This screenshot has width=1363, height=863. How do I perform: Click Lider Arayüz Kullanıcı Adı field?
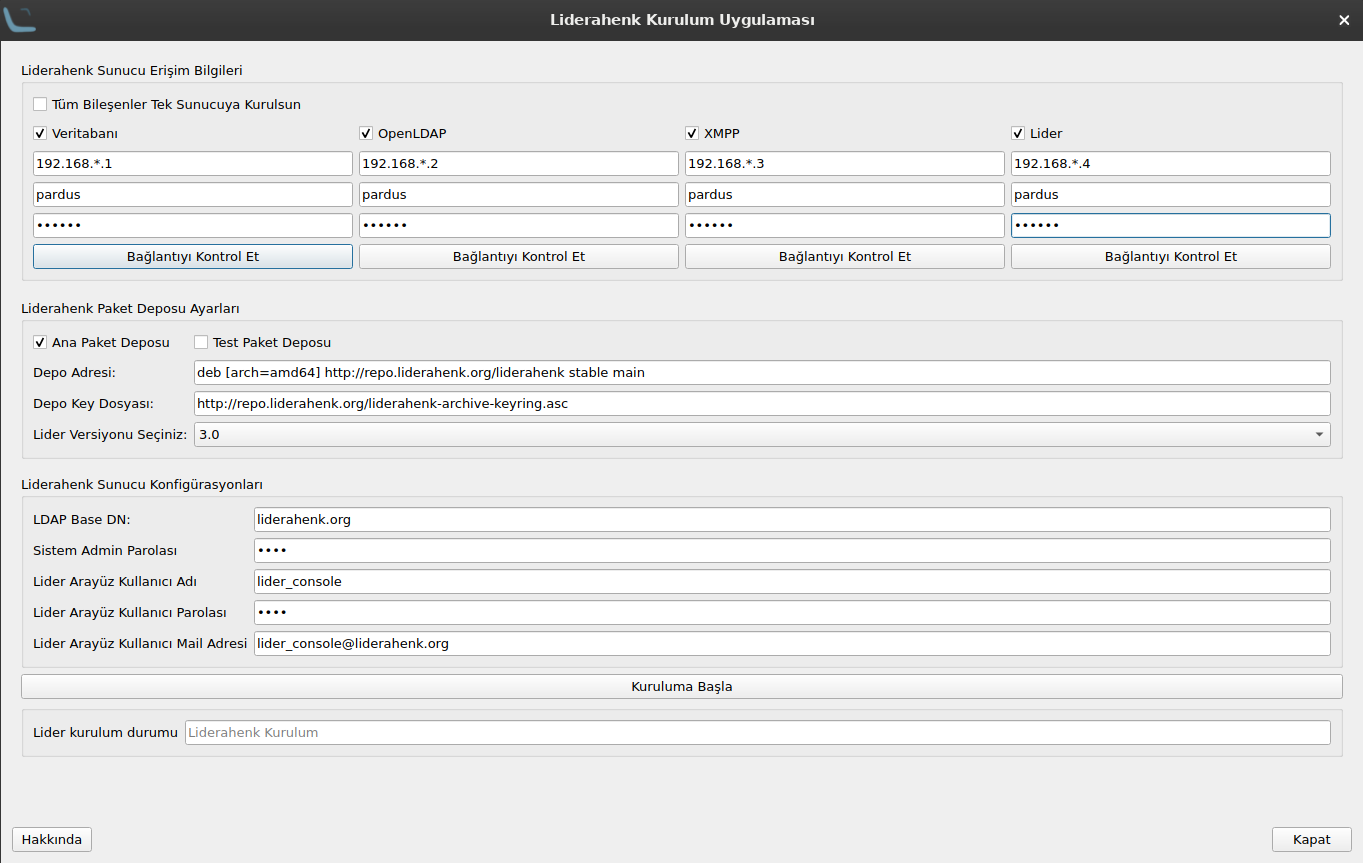pos(792,582)
